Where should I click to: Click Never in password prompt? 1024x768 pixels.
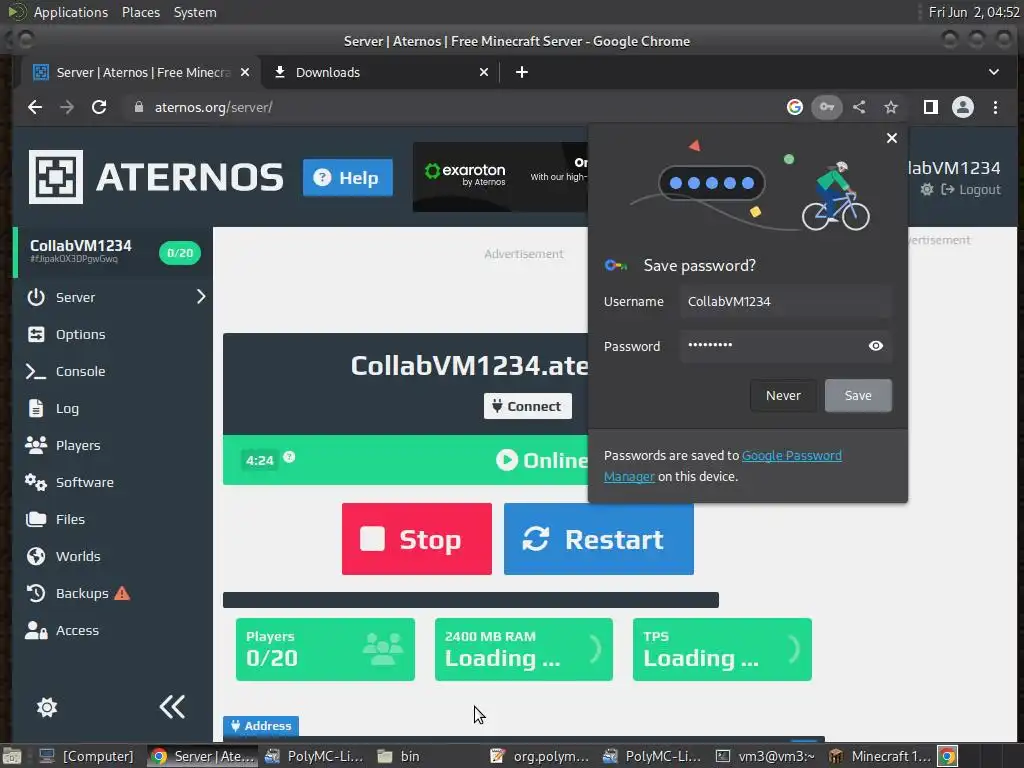[x=783, y=396]
